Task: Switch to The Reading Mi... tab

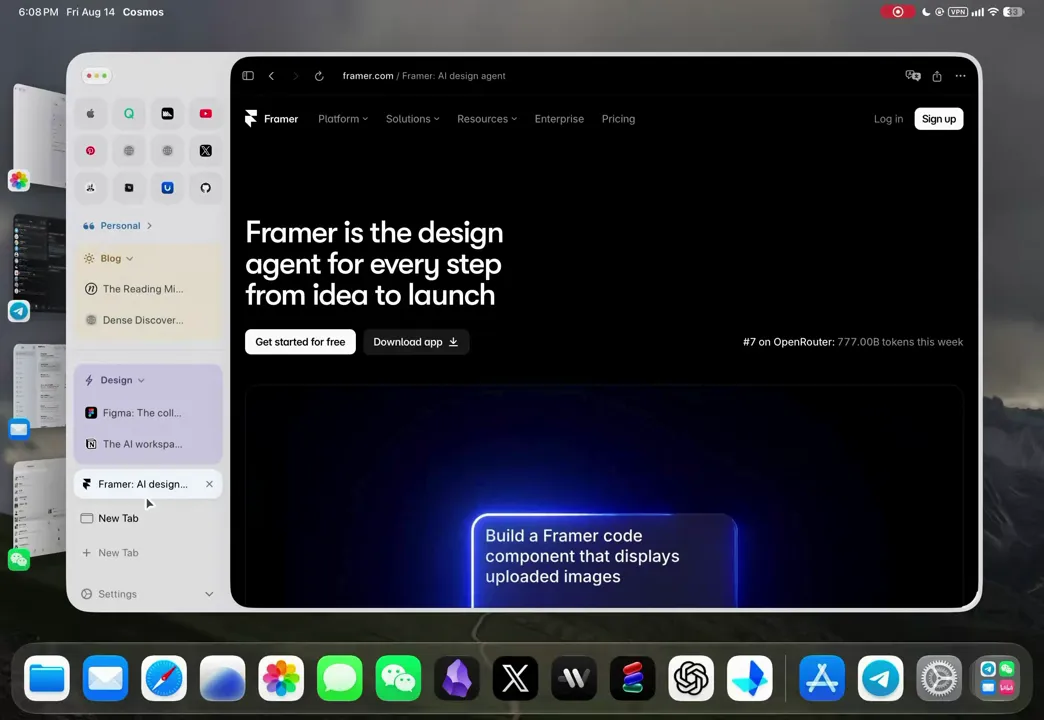Action: pyautogui.click(x=148, y=289)
